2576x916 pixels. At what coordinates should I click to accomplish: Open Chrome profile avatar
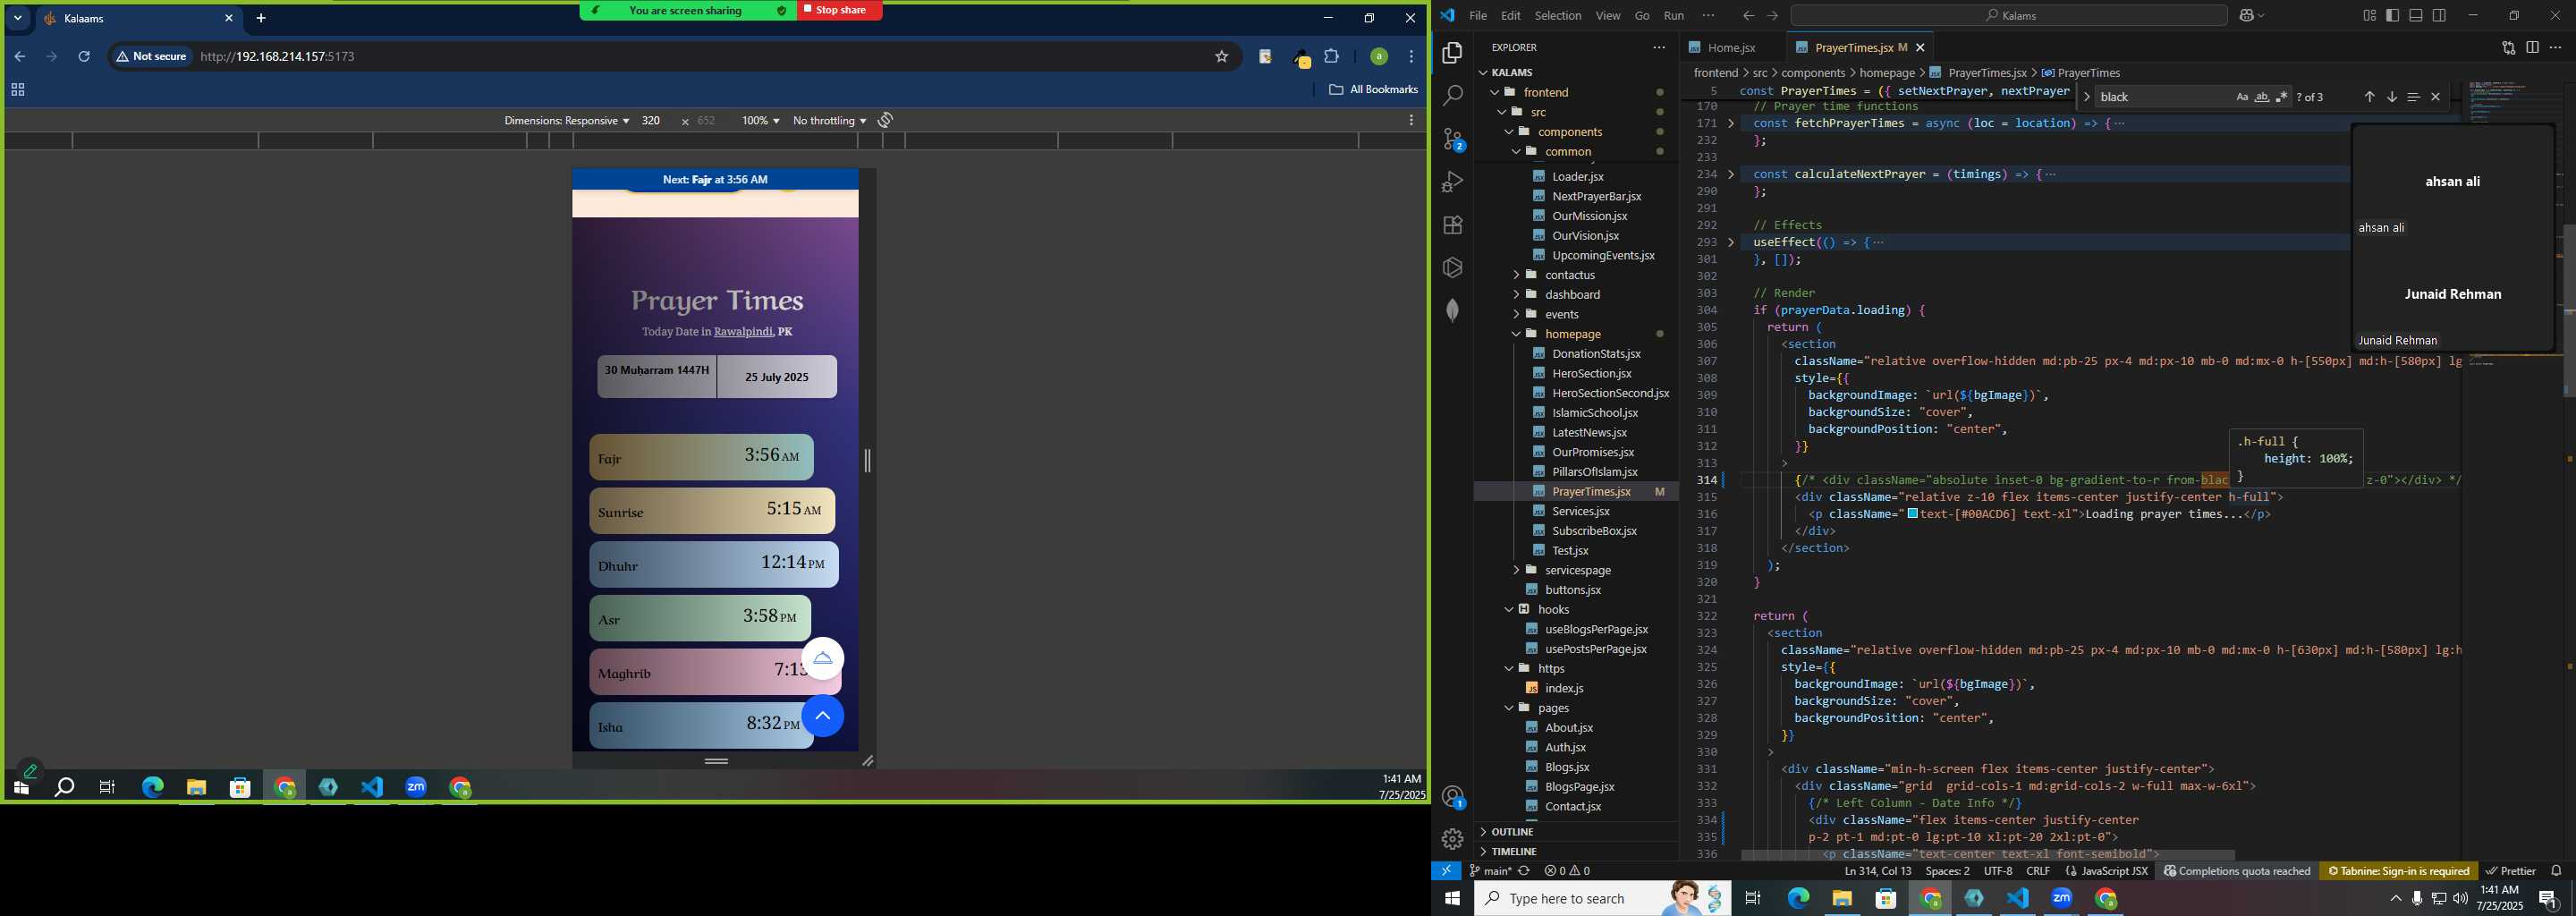1378,57
